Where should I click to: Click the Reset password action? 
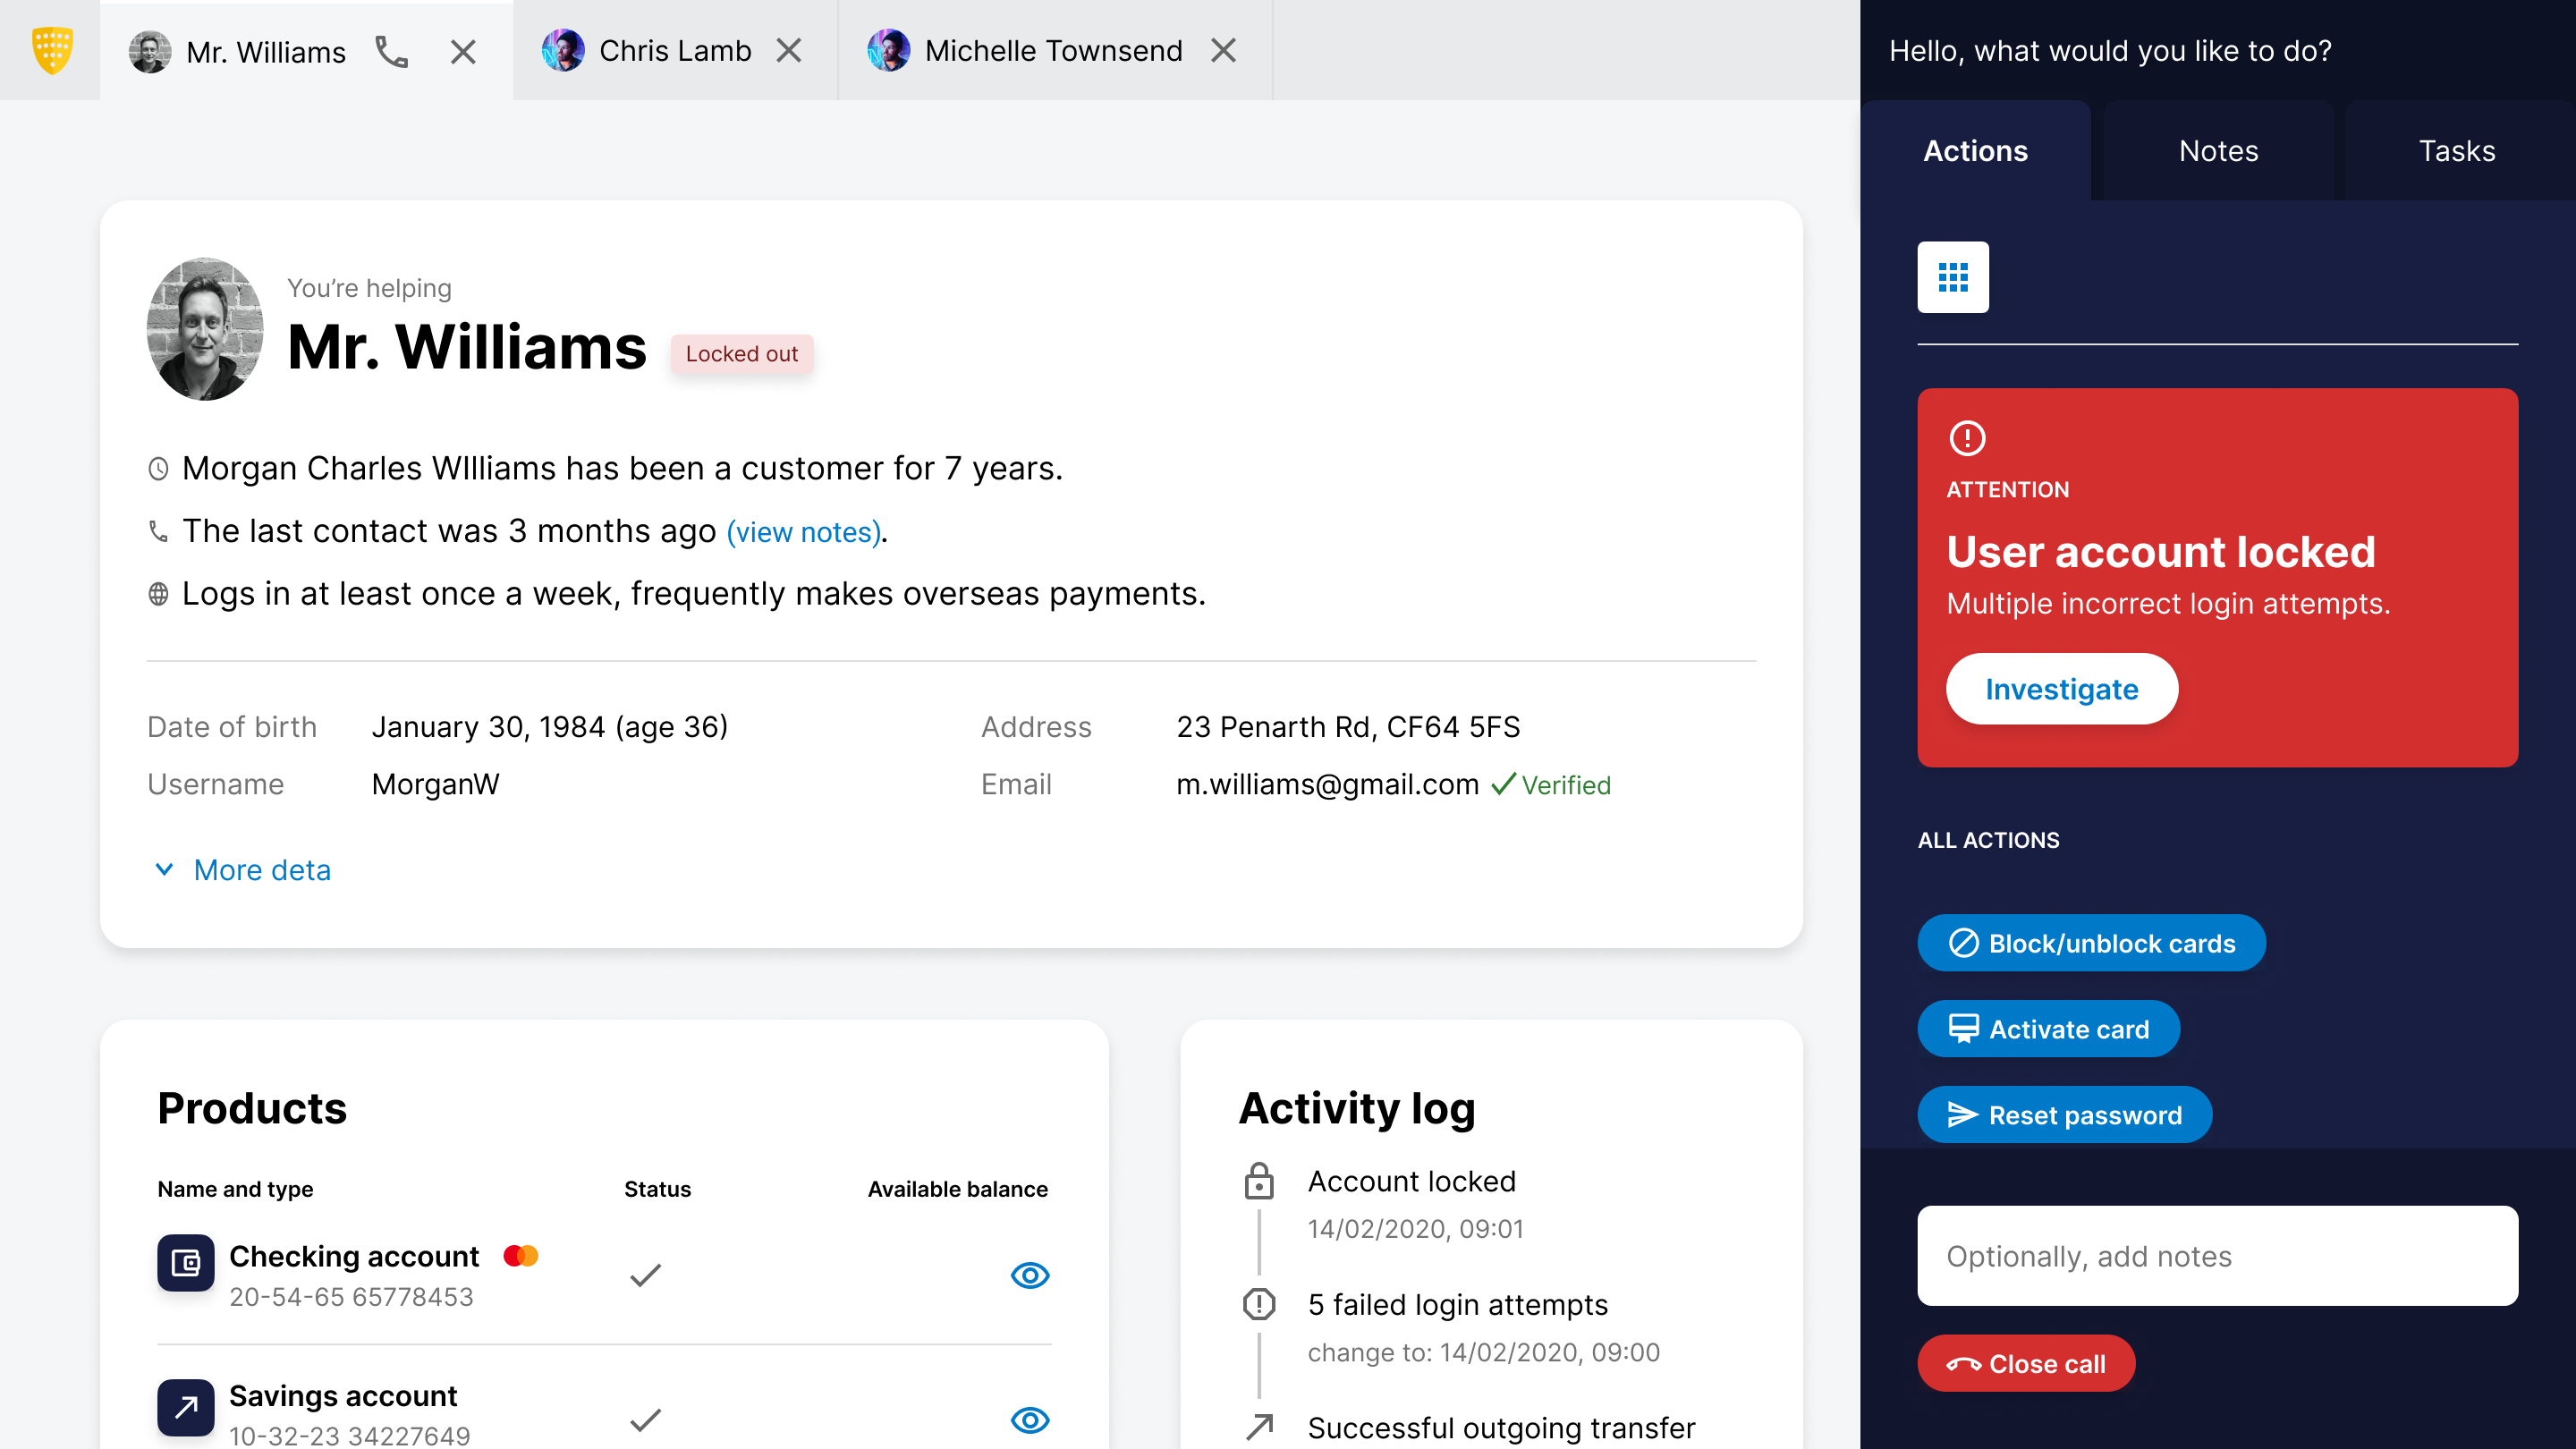(x=2064, y=1115)
